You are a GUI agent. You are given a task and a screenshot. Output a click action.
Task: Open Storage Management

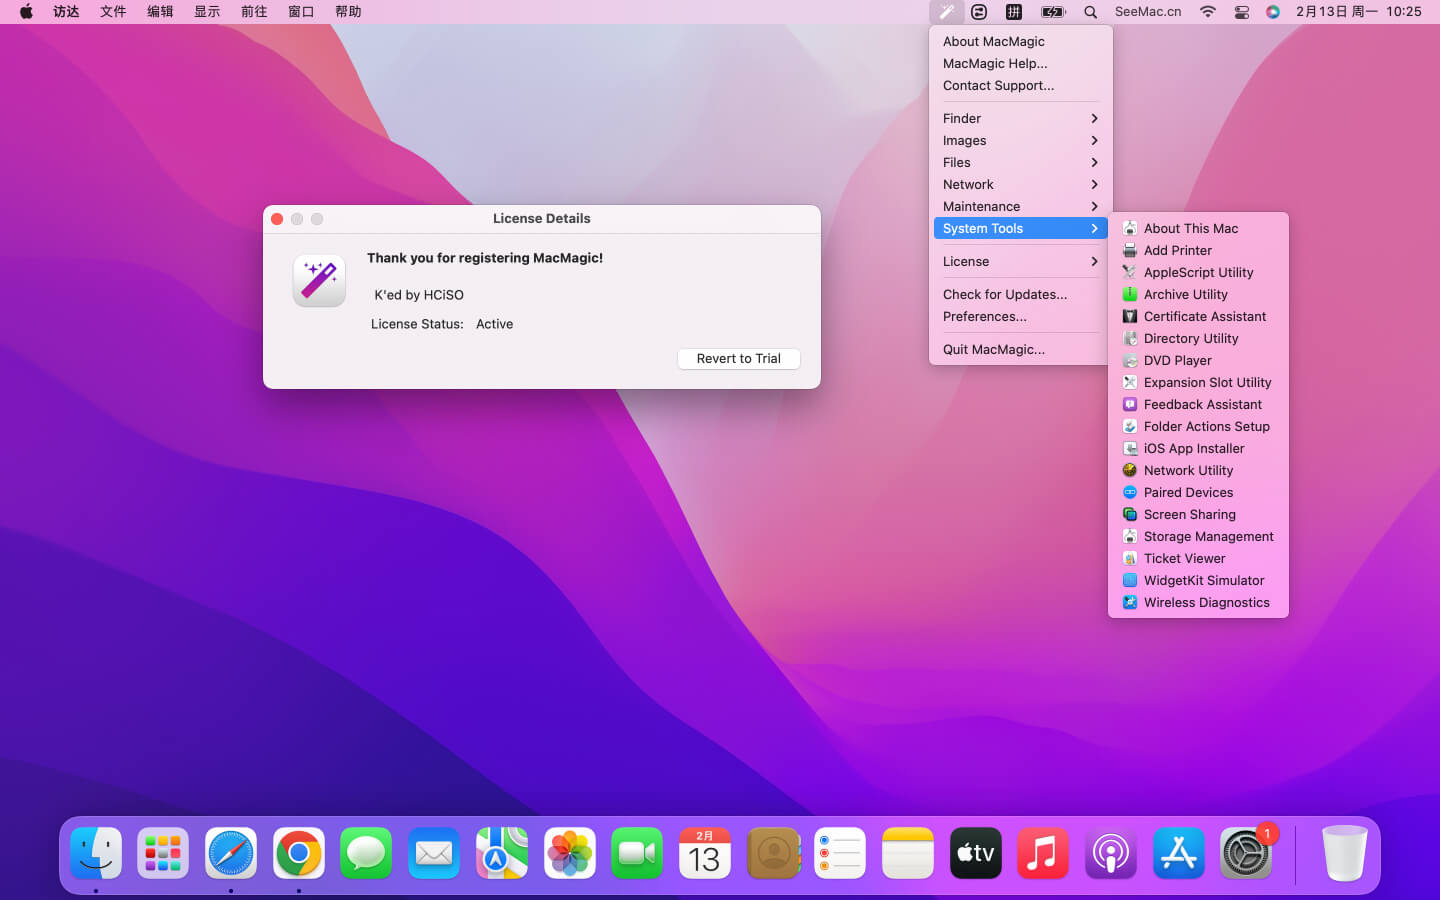coord(1198,536)
